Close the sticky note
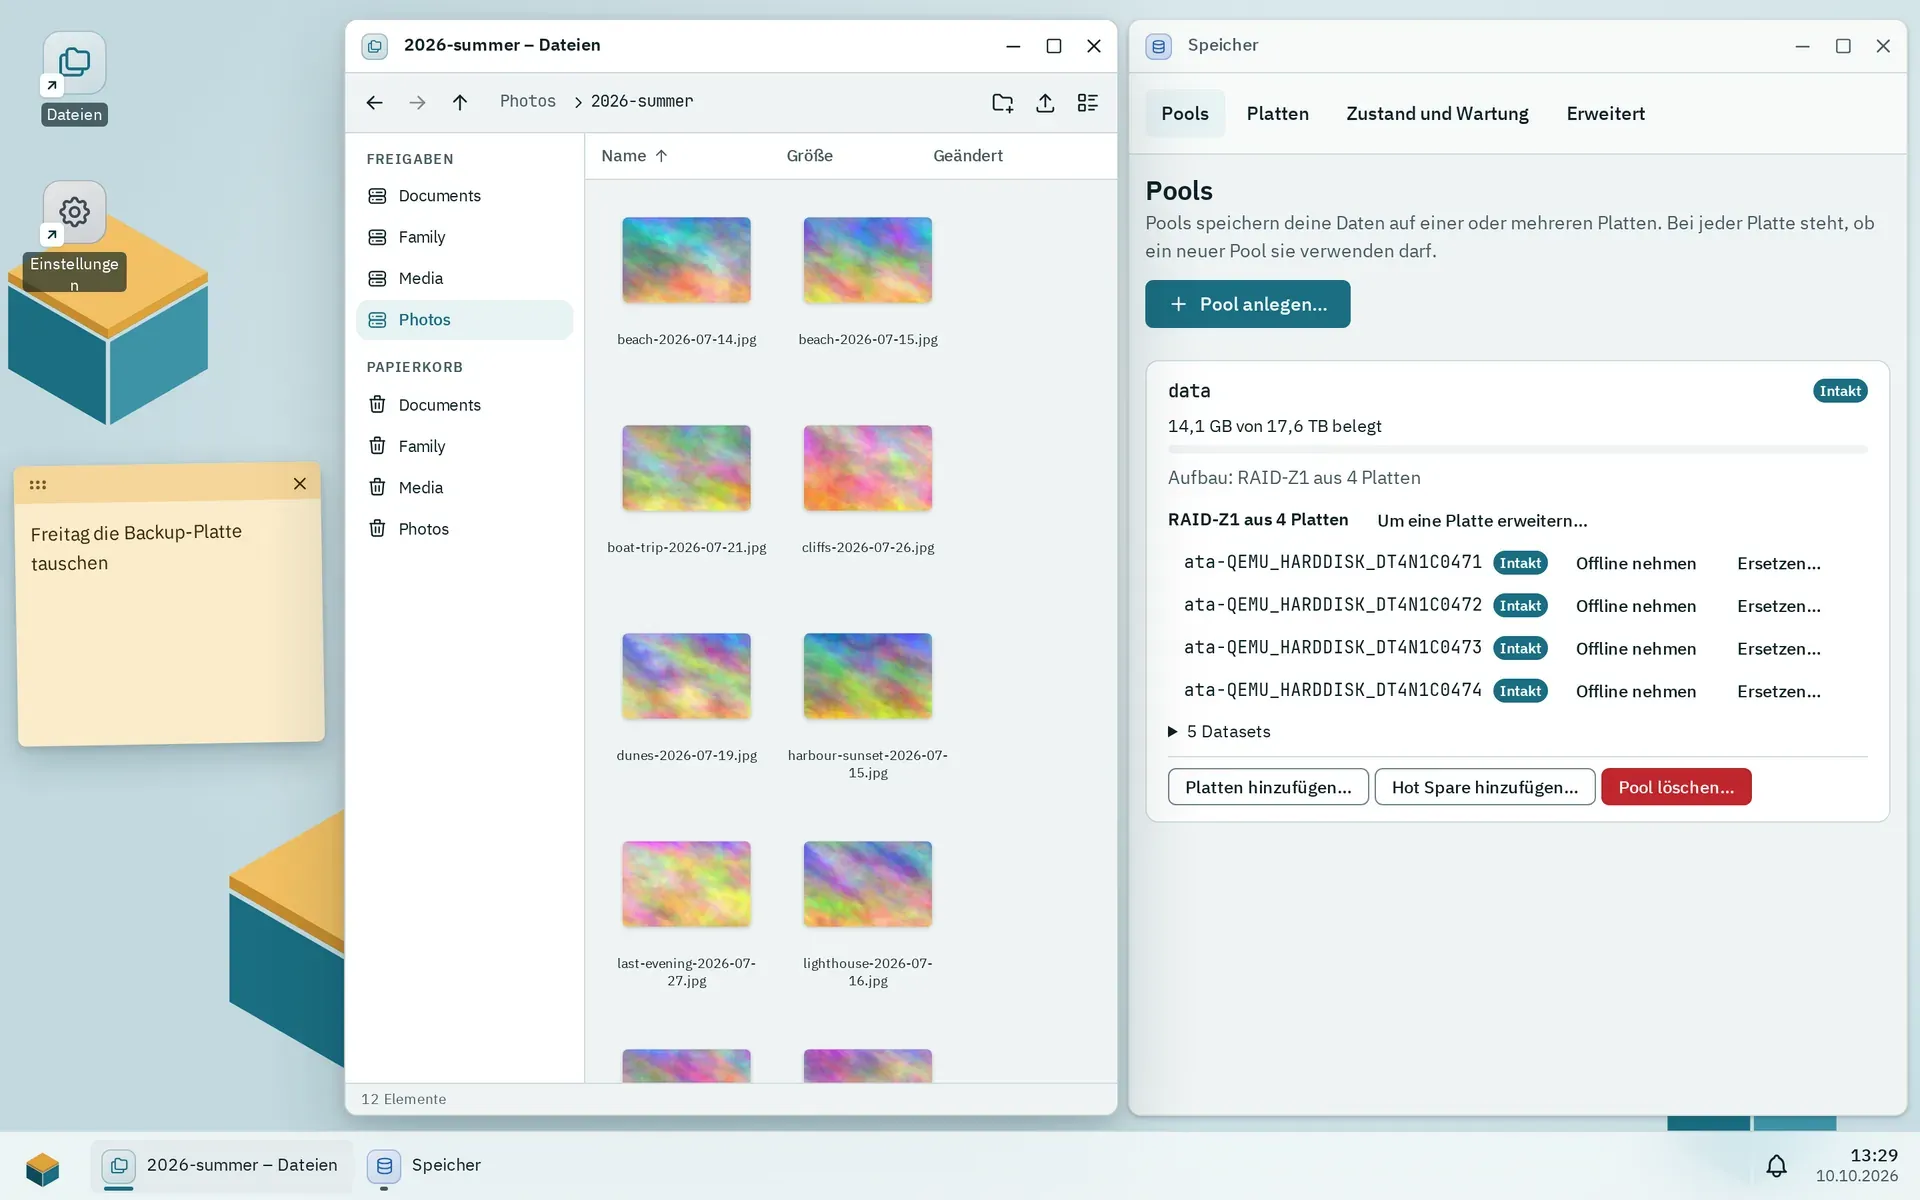1920x1200 pixels. pos(300,484)
